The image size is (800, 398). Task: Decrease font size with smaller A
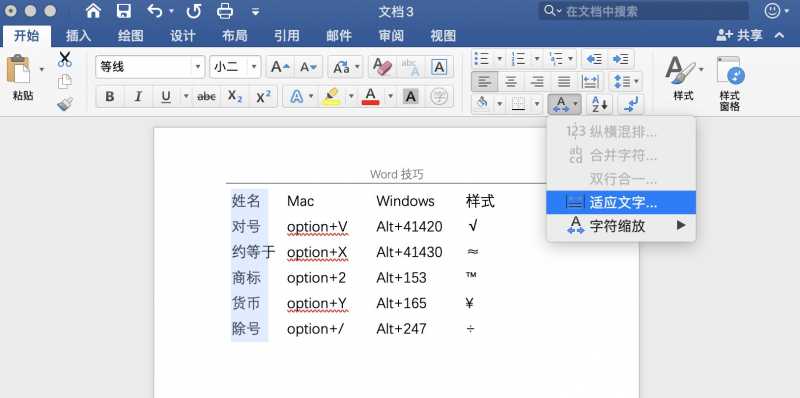[309, 67]
